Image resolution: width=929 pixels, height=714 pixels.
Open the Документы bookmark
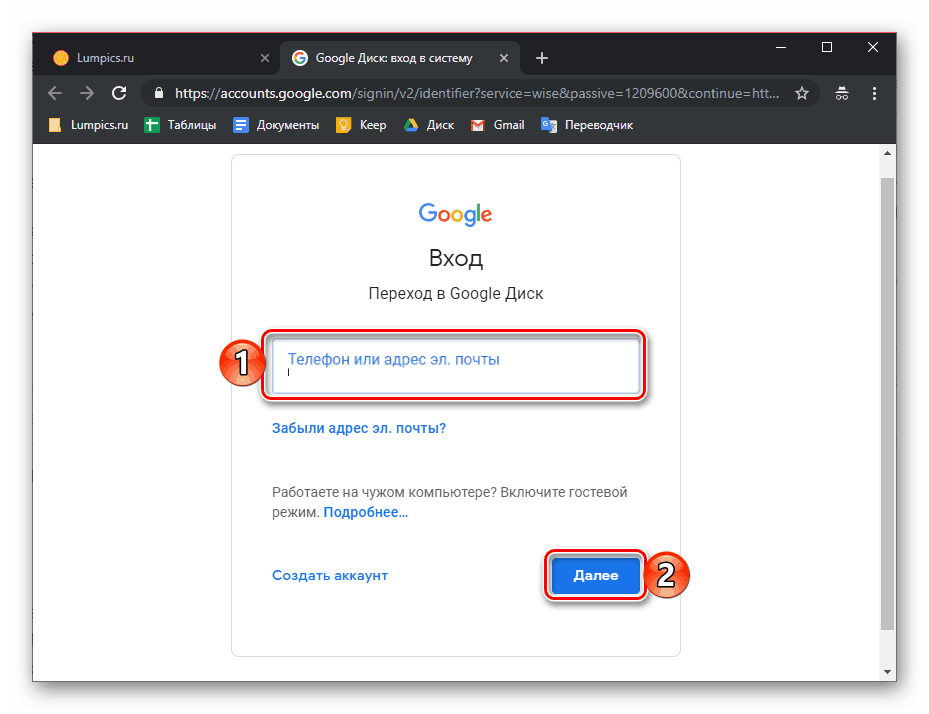coord(276,125)
